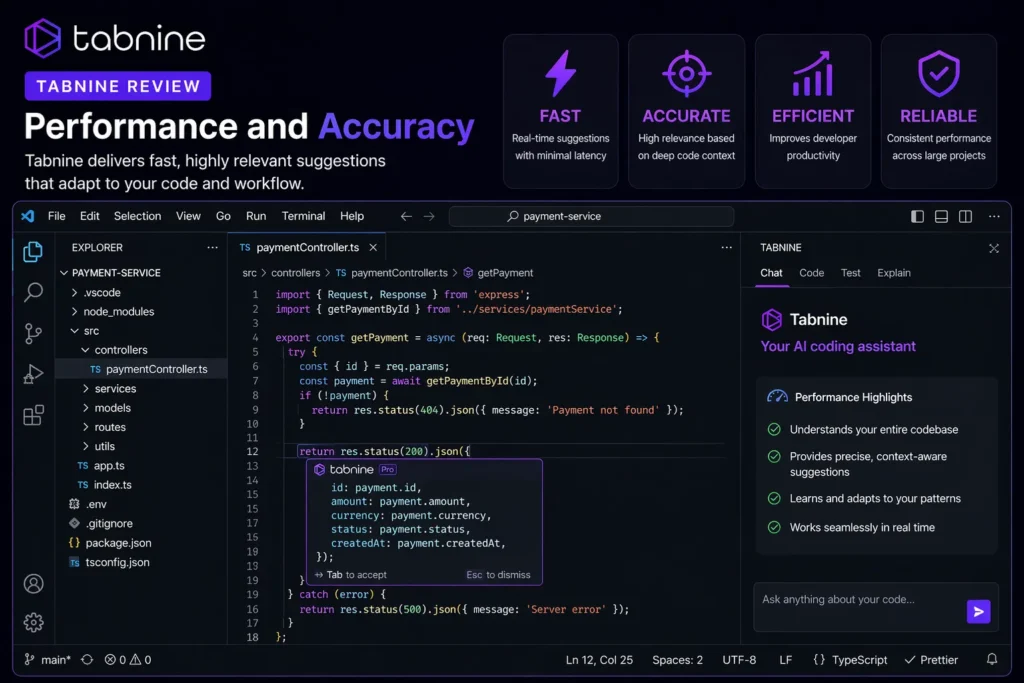Viewport: 1024px width, 683px height.
Task: Click the Performance Highlights gauge icon
Action: pyautogui.click(x=777, y=396)
